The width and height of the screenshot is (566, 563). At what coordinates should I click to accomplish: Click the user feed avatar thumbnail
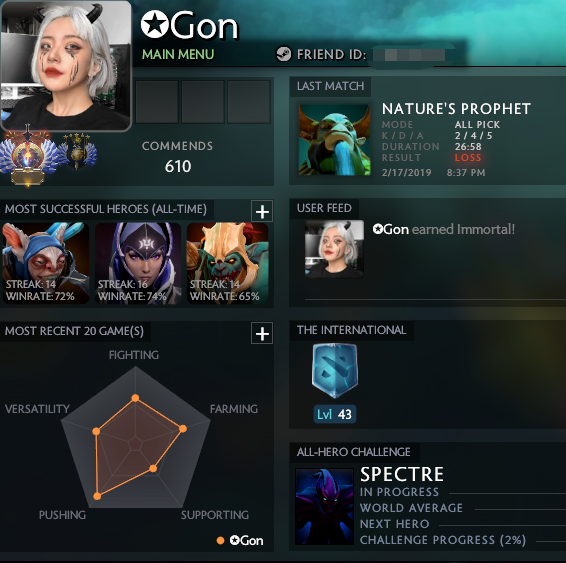coord(334,249)
